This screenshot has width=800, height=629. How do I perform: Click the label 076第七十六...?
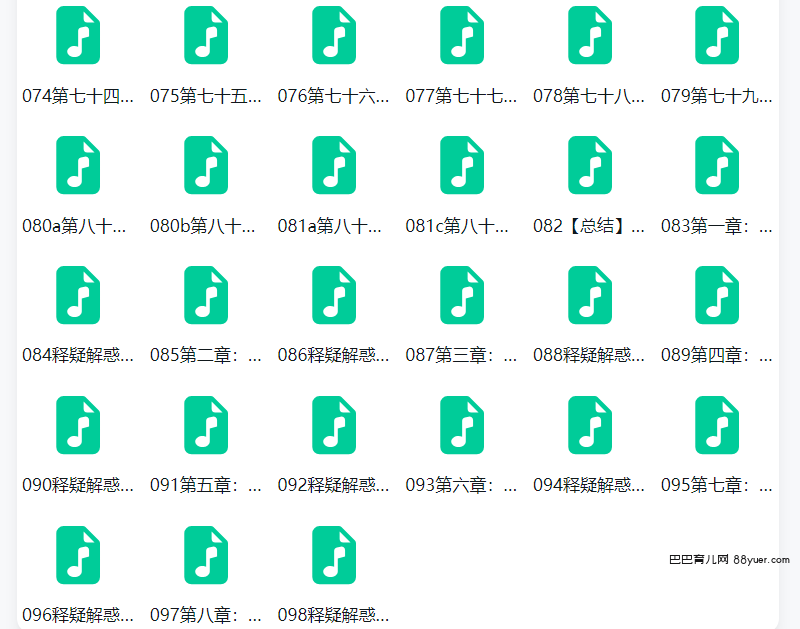pyautogui.click(x=334, y=96)
